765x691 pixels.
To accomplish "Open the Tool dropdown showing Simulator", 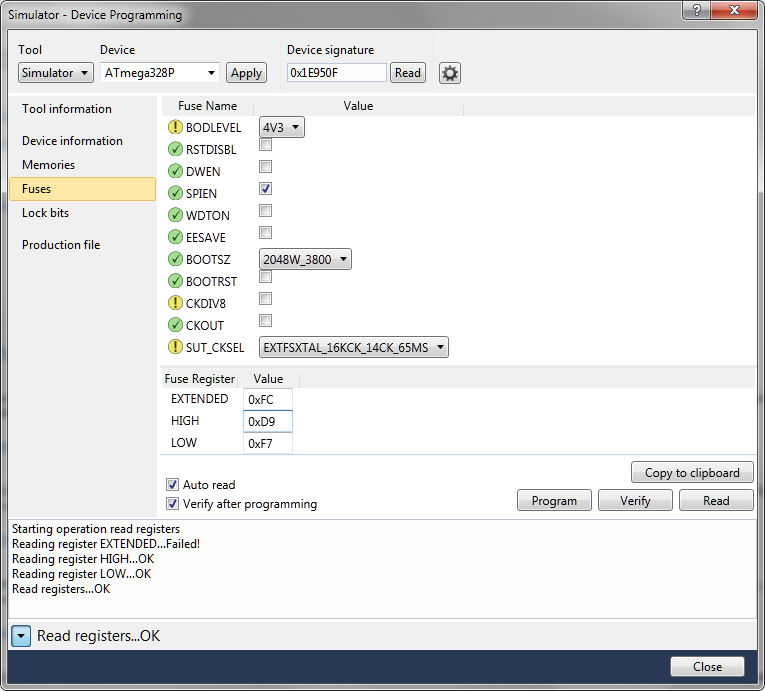I will [x=56, y=73].
